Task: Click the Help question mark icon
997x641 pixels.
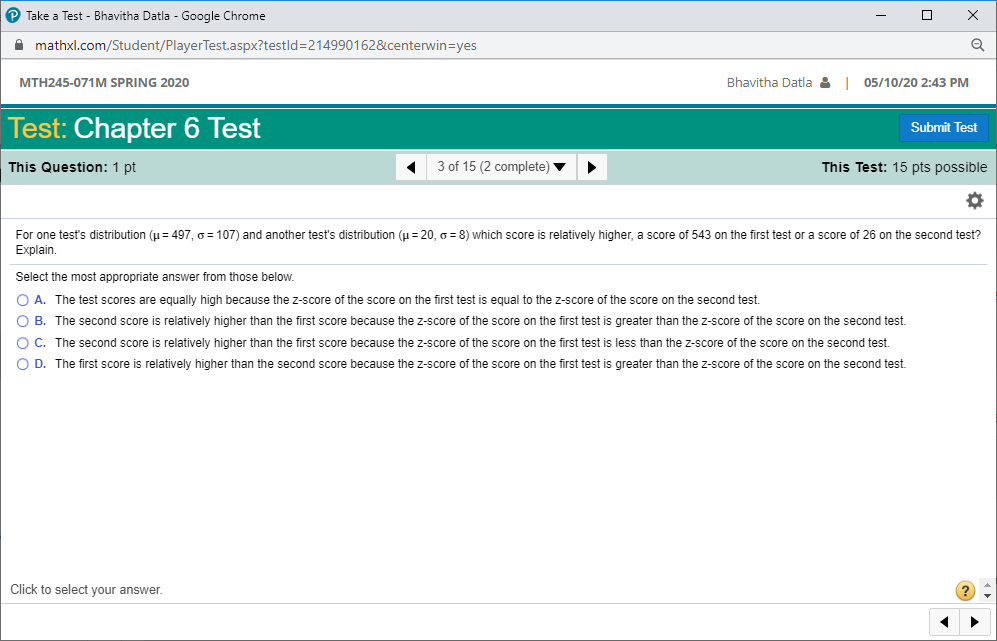Action: tap(964, 591)
